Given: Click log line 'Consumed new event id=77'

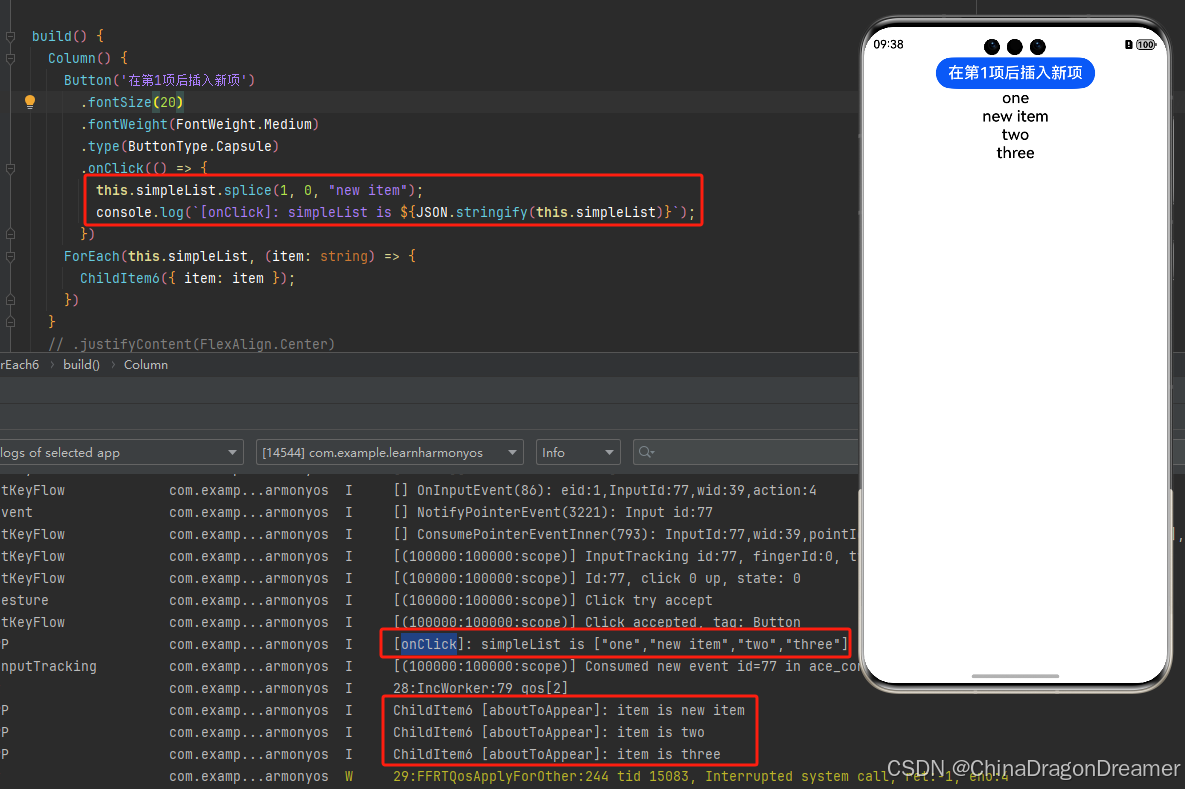Looking at the screenshot, I should pos(625,667).
